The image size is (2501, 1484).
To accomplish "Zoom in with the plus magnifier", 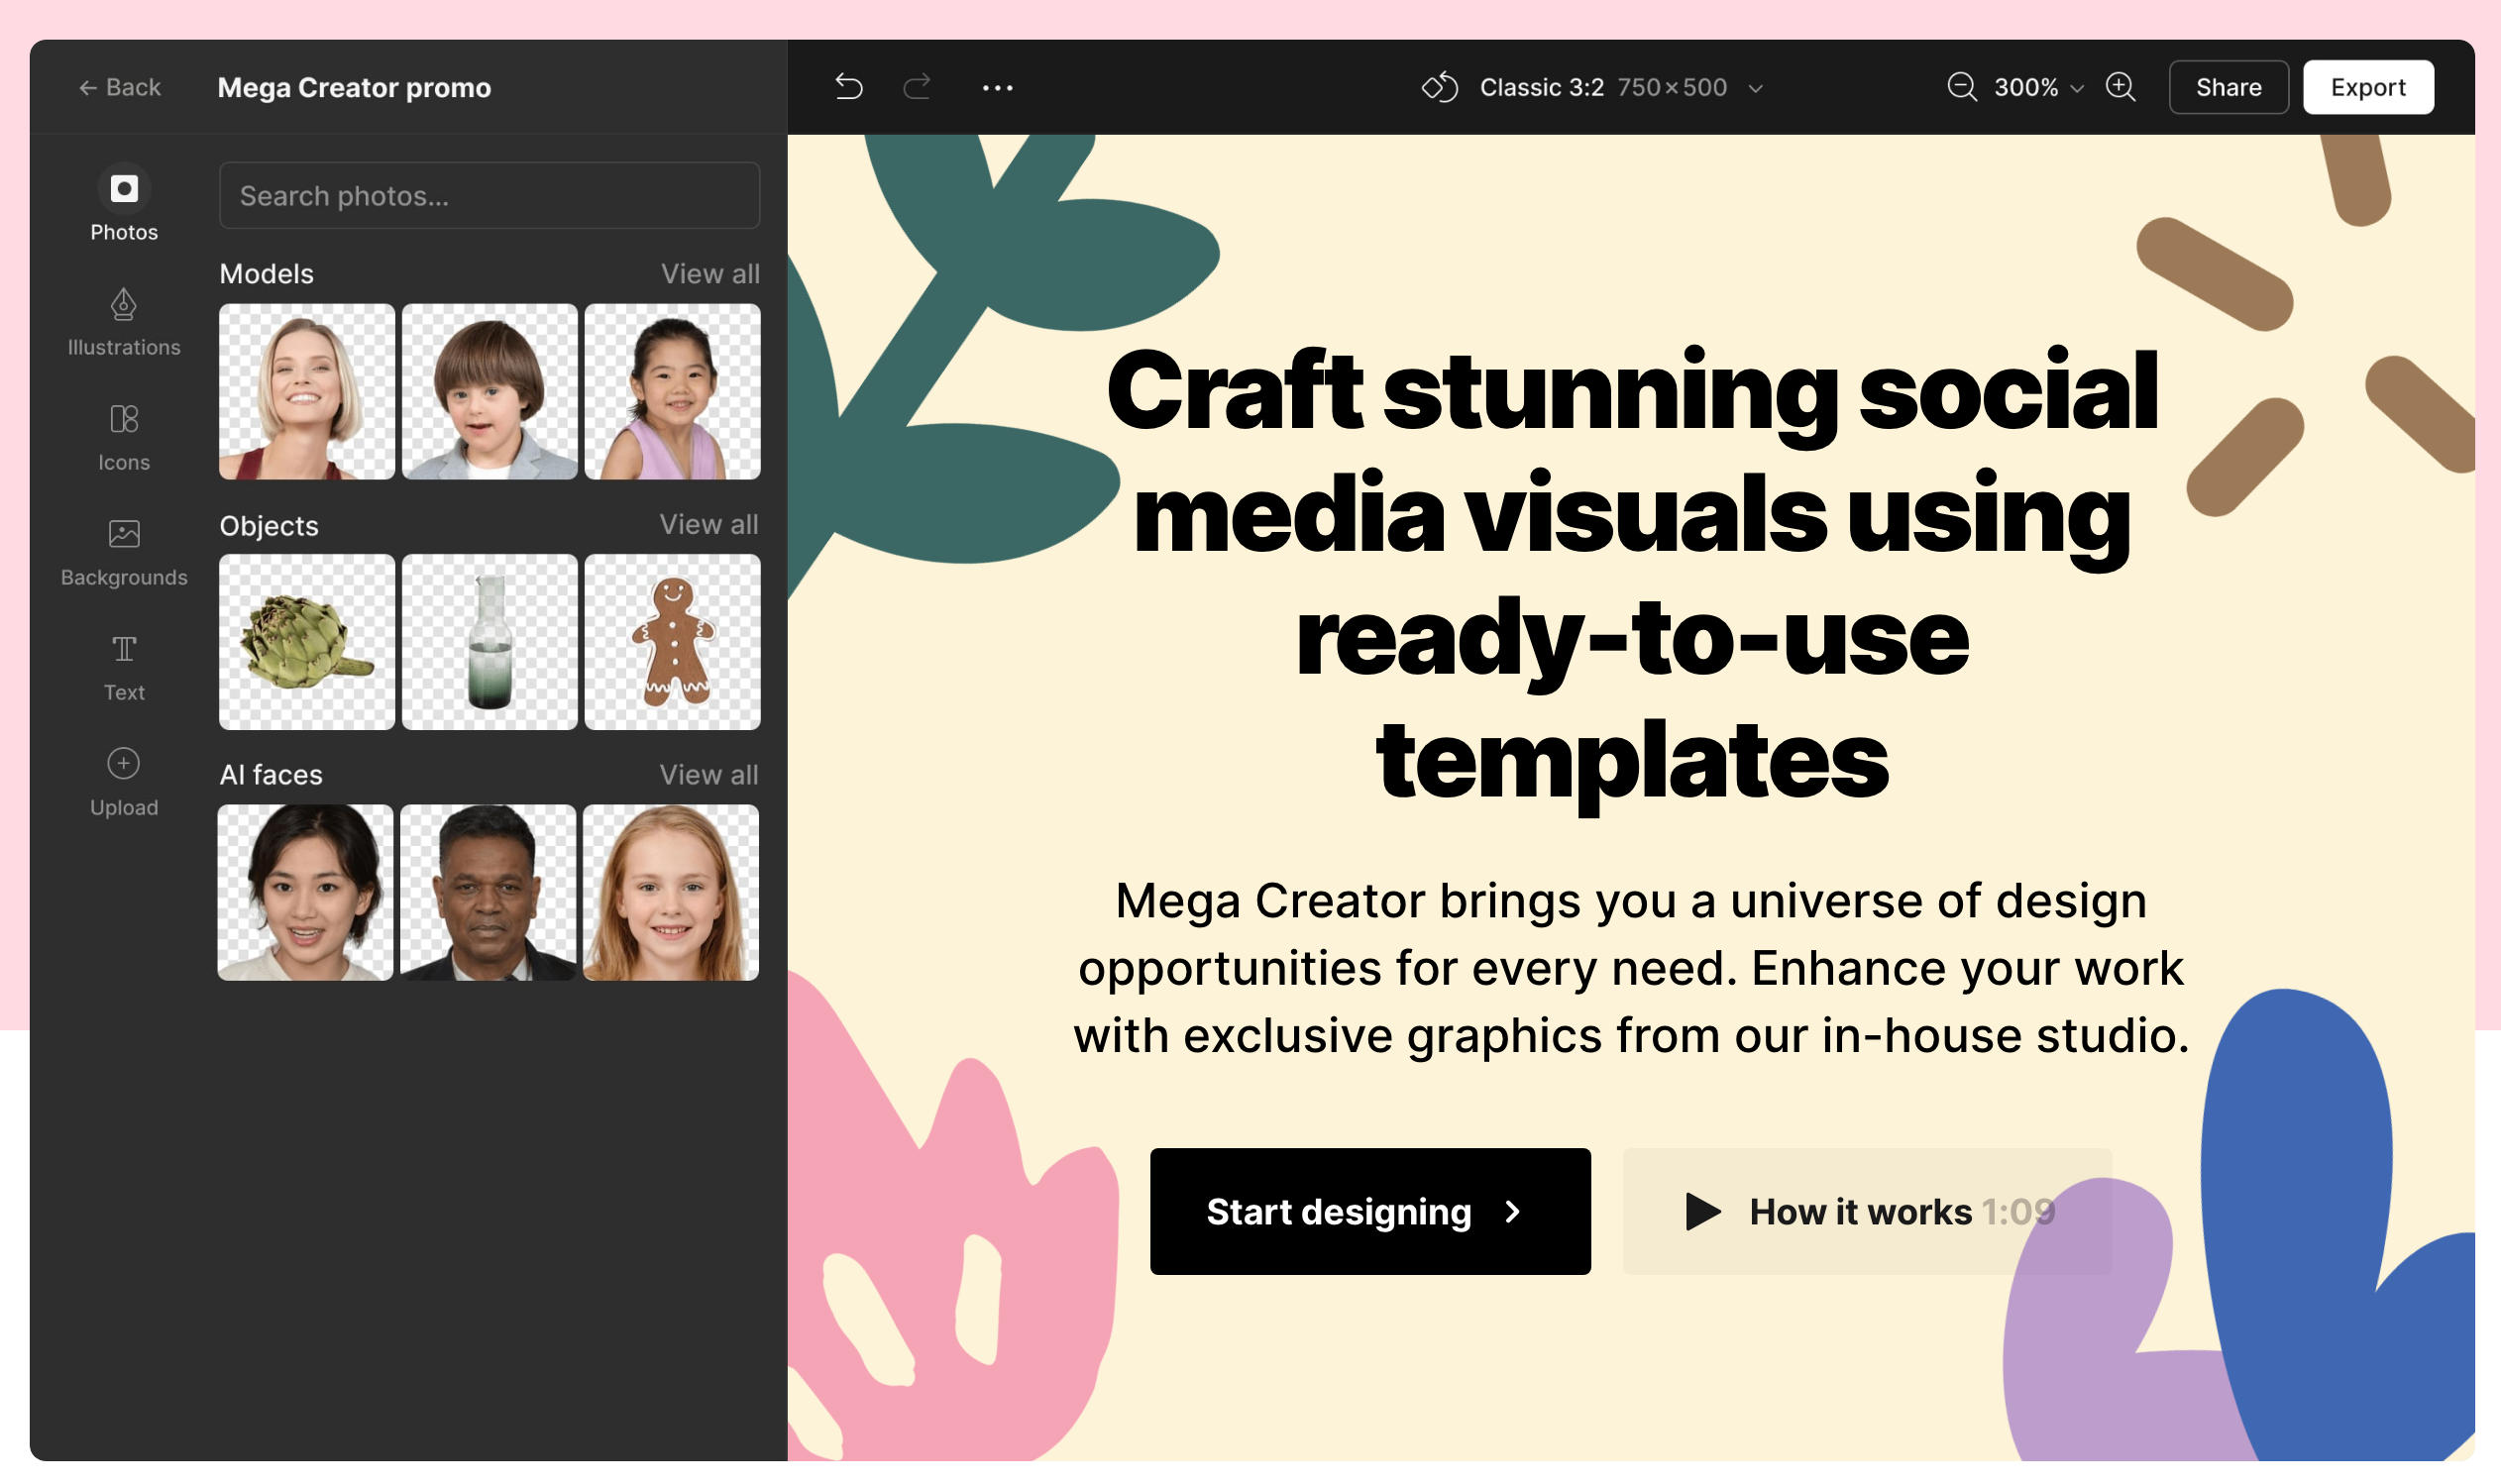I will (x=2120, y=87).
